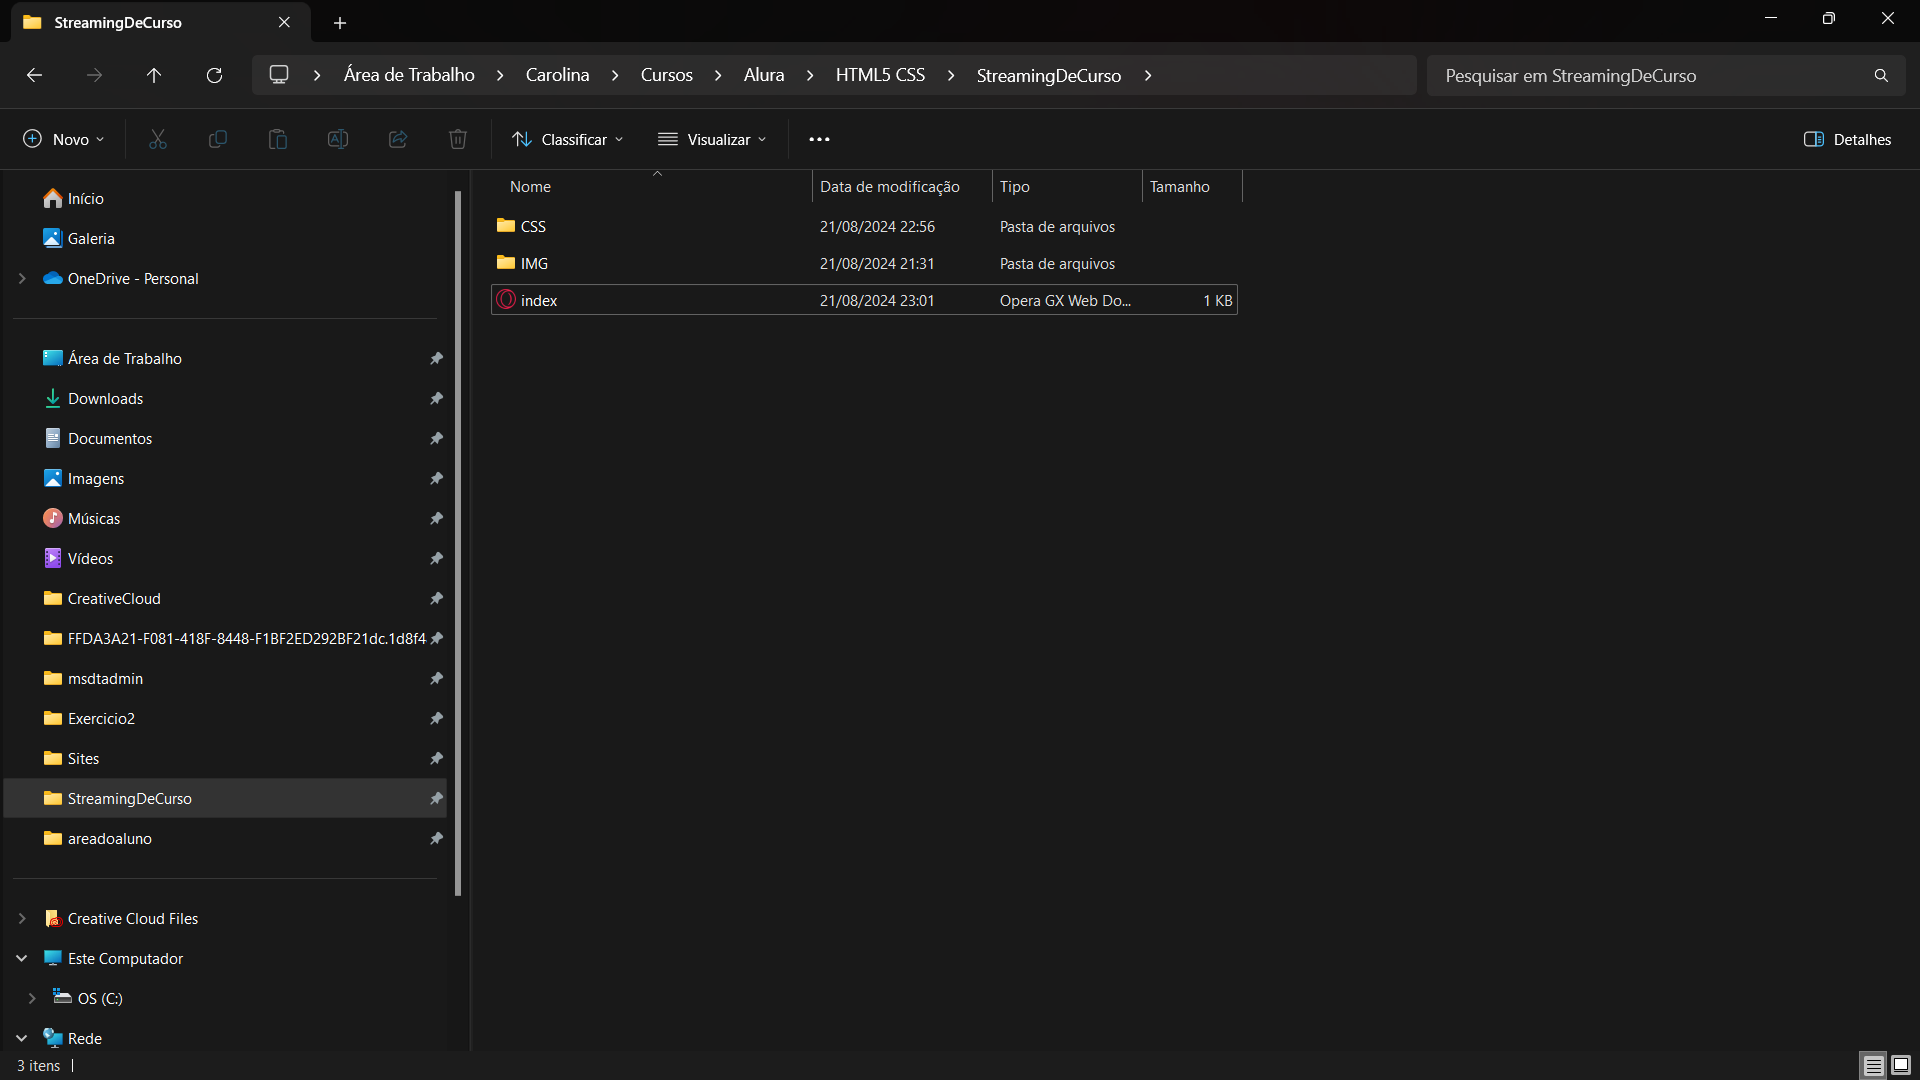This screenshot has width=1920, height=1080.
Task: Click the Copy icon in toolbar
Action: coord(218,139)
